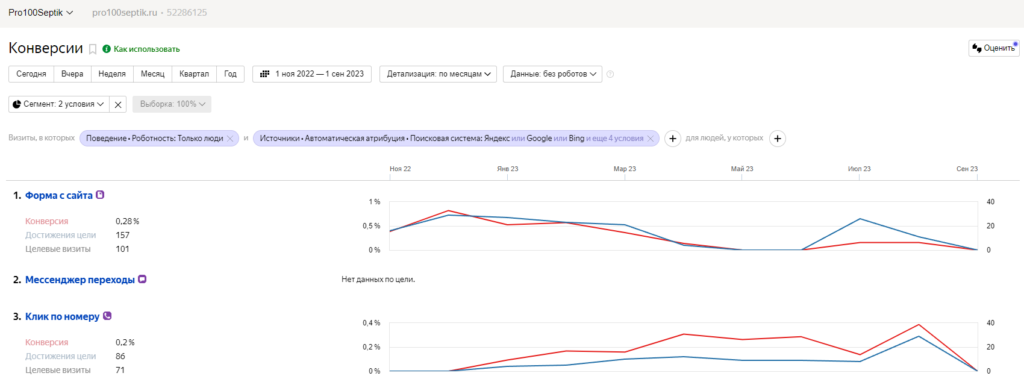Open the Сегмент: 2 условия dropdown

58,104
